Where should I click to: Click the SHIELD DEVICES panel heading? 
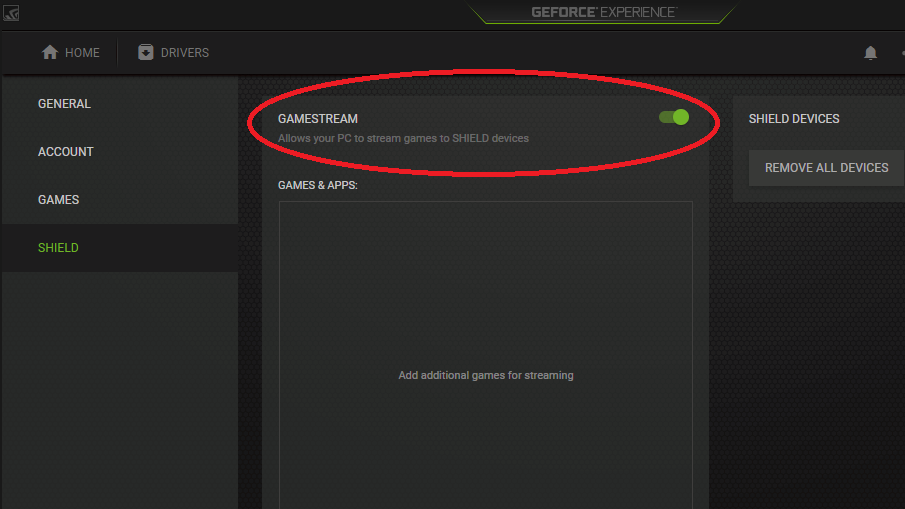(x=794, y=119)
